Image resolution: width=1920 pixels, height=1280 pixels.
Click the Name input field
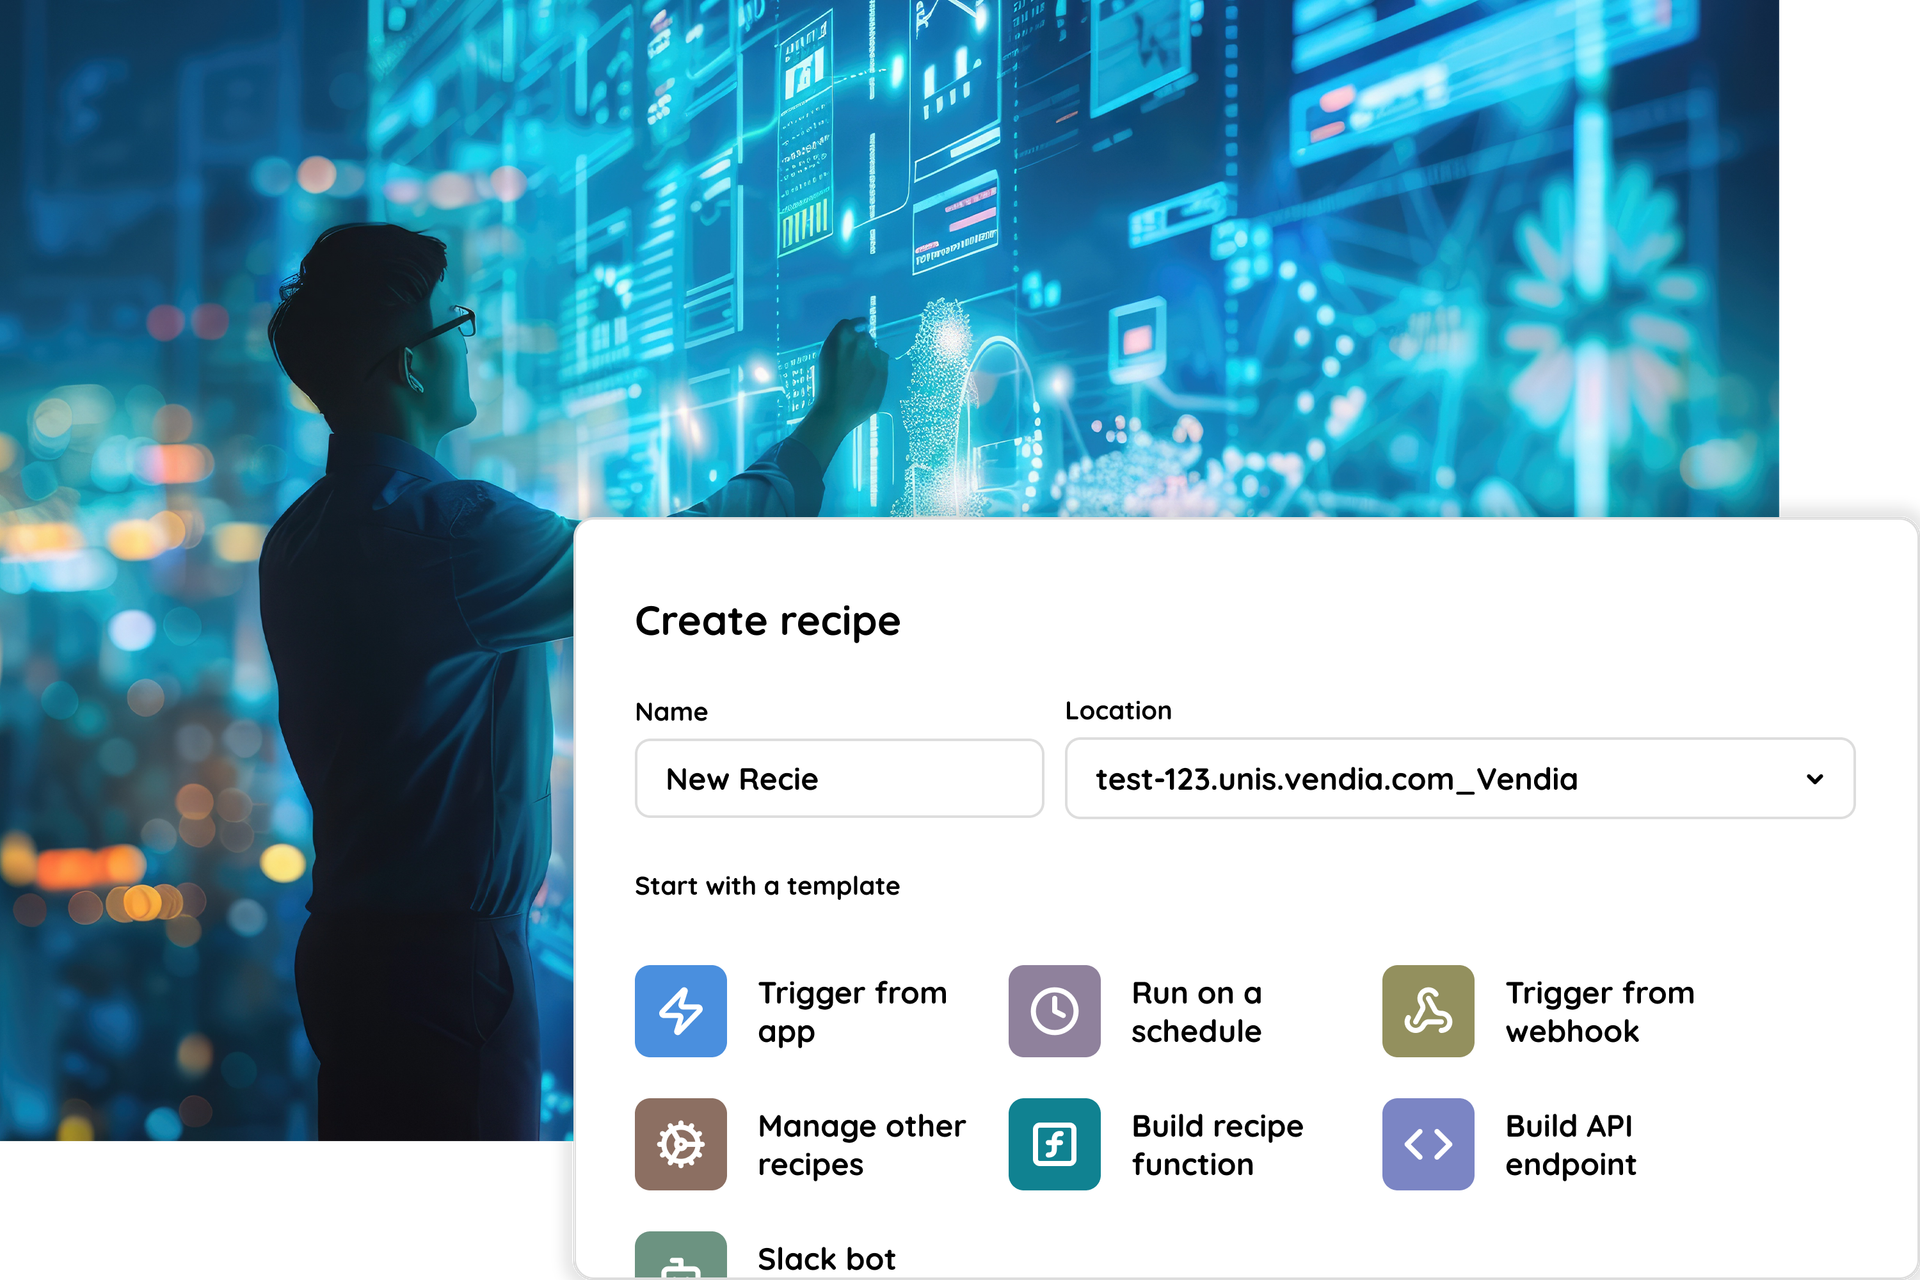point(838,779)
